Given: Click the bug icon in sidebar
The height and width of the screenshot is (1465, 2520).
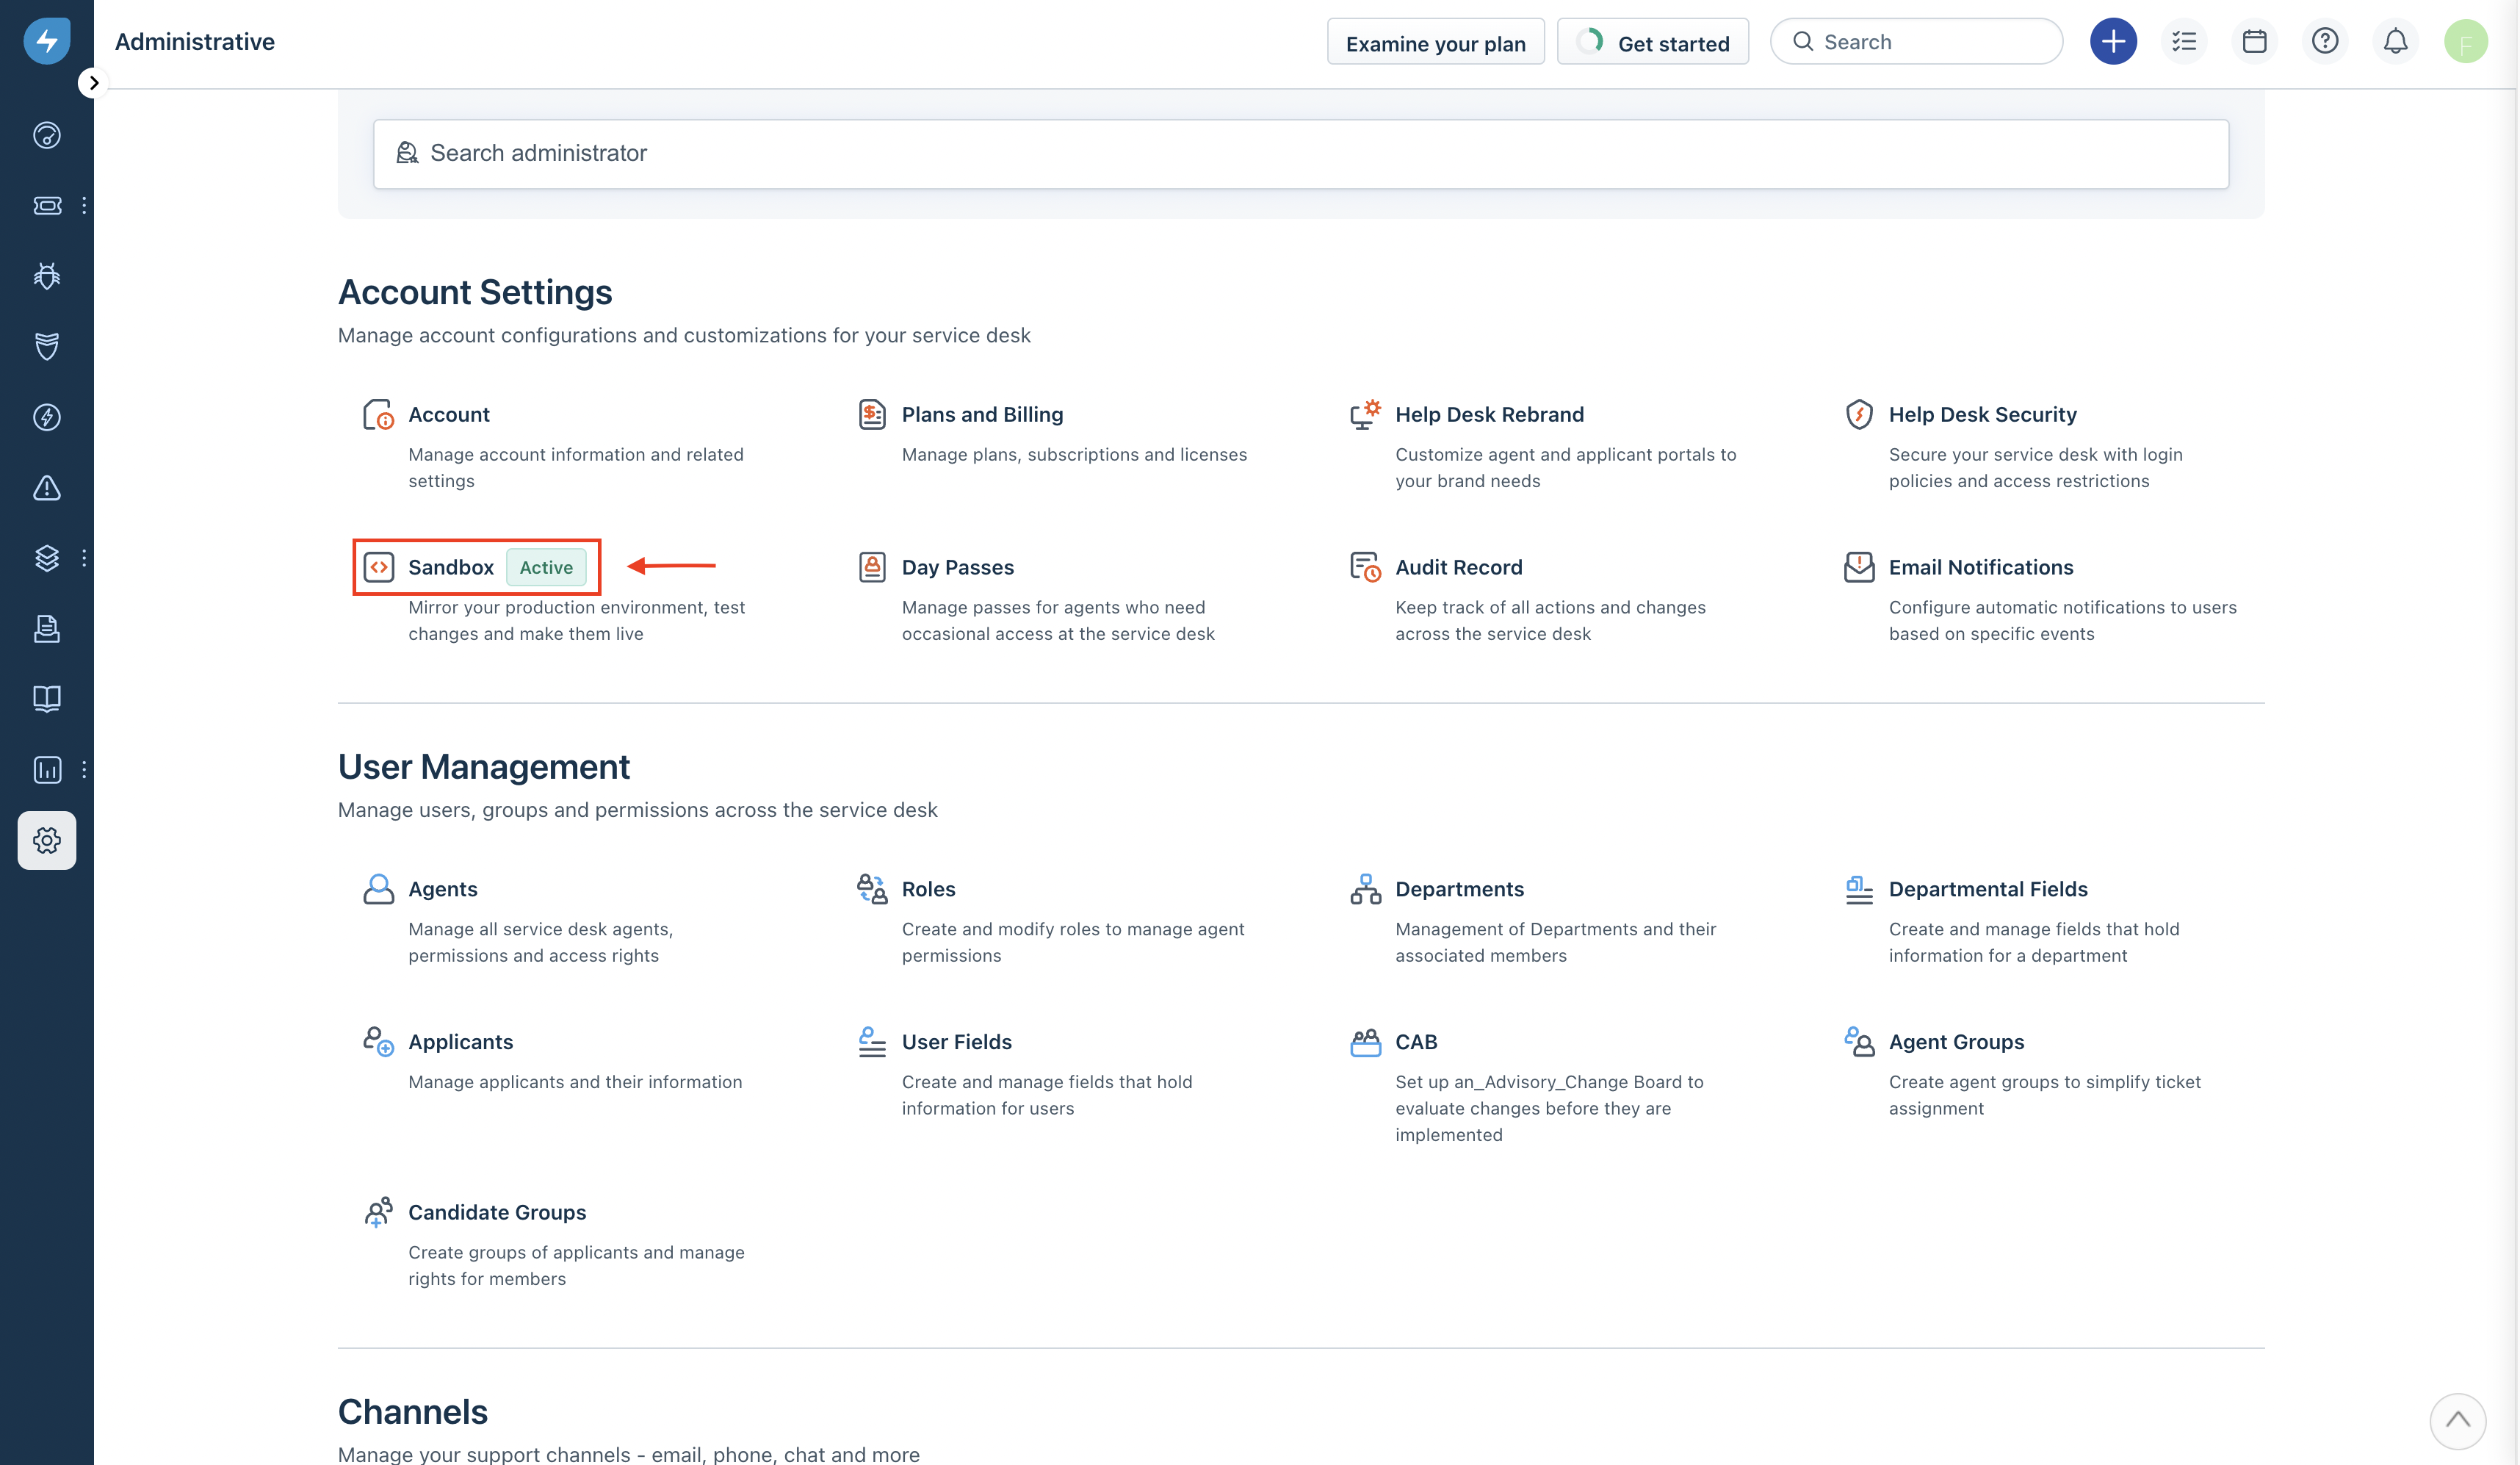Looking at the screenshot, I should point(47,275).
